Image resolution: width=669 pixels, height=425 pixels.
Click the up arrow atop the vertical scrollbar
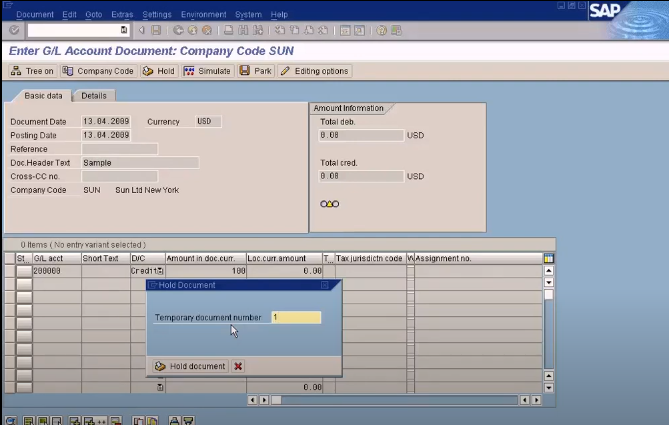point(549,271)
